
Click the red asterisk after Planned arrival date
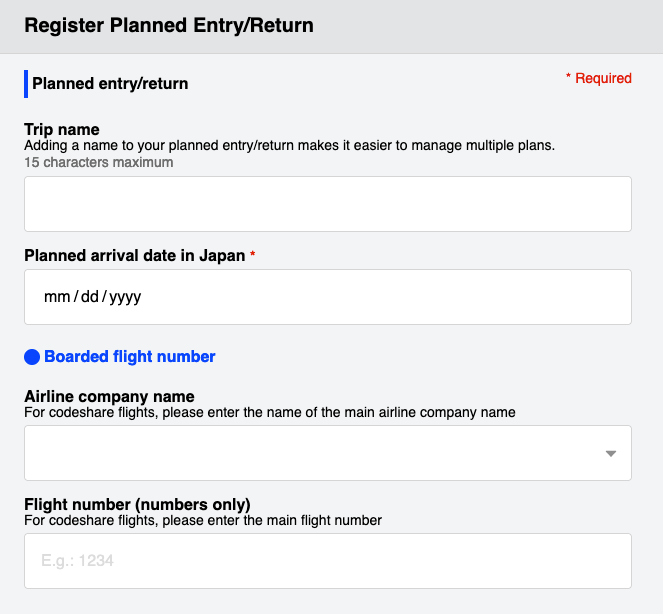pyautogui.click(x=252, y=255)
